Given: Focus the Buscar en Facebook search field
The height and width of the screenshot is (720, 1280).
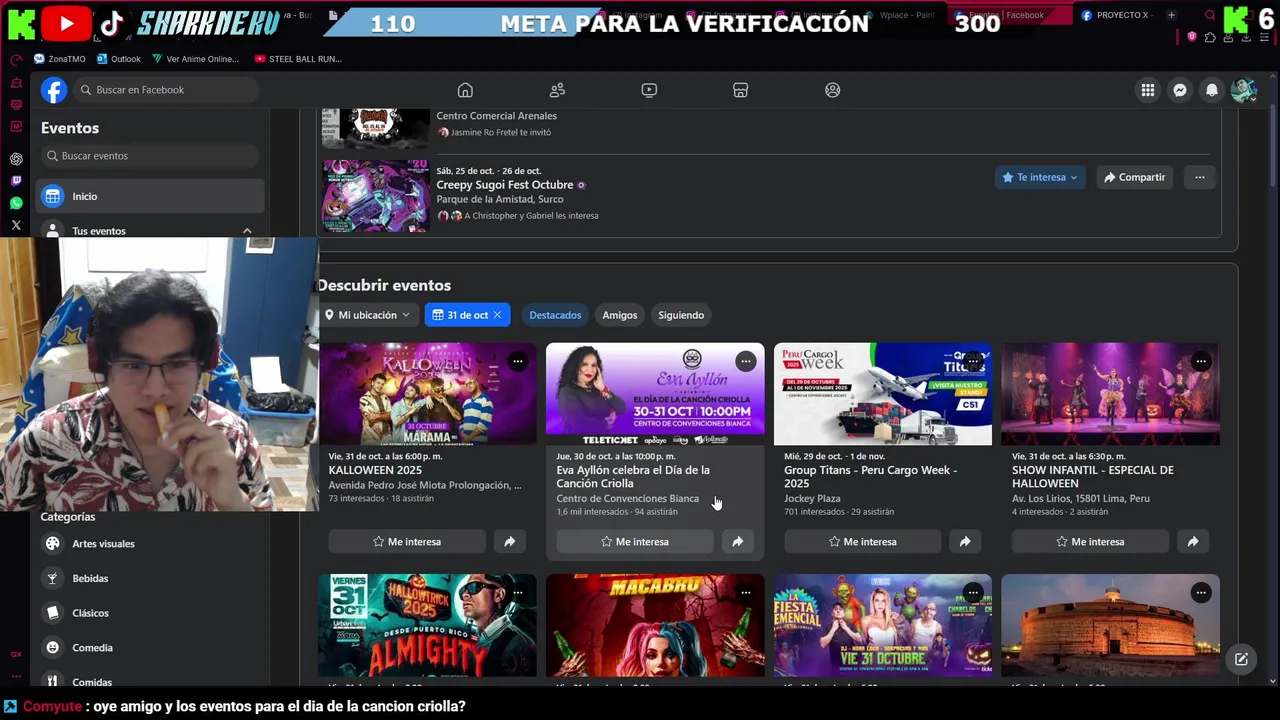Looking at the screenshot, I should [166, 90].
